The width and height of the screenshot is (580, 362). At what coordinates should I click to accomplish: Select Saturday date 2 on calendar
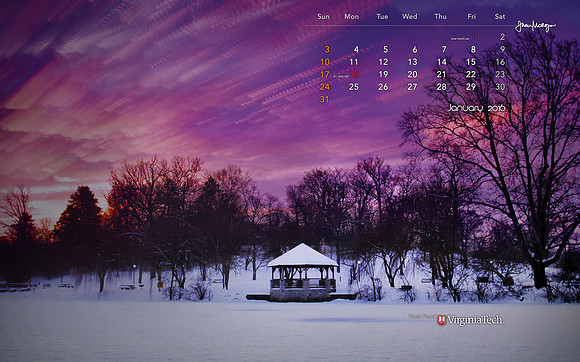point(502,37)
